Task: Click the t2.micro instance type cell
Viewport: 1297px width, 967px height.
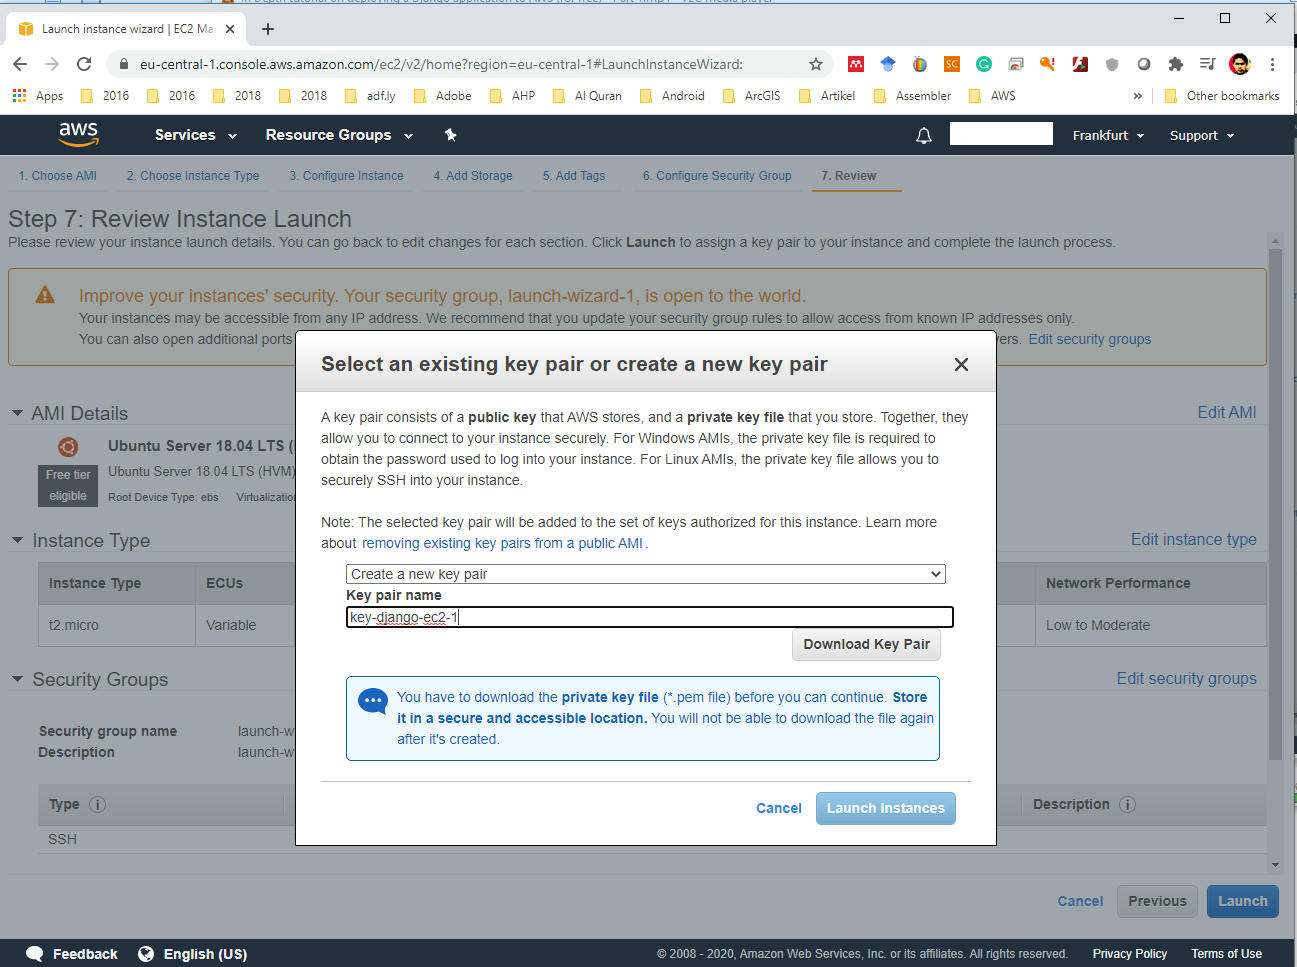Action: click(116, 625)
